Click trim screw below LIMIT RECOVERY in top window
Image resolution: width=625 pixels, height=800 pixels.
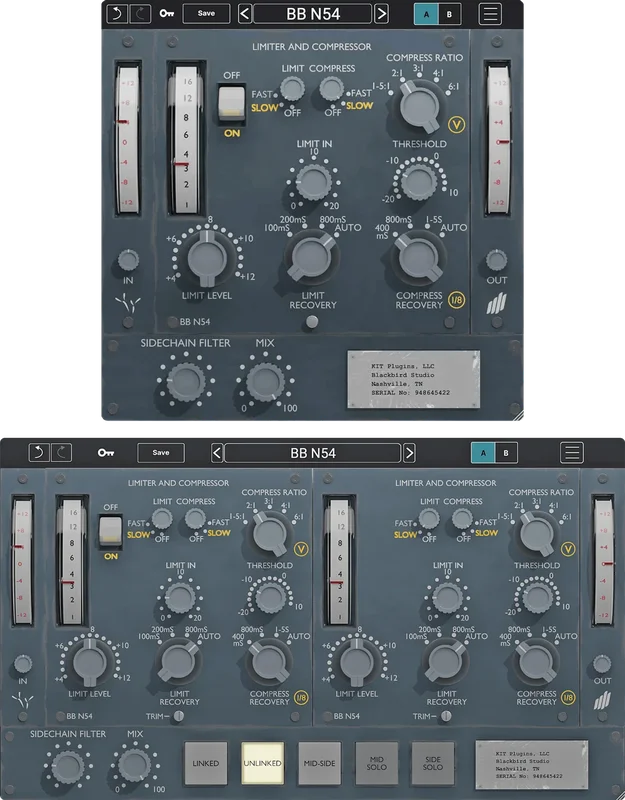(312, 322)
